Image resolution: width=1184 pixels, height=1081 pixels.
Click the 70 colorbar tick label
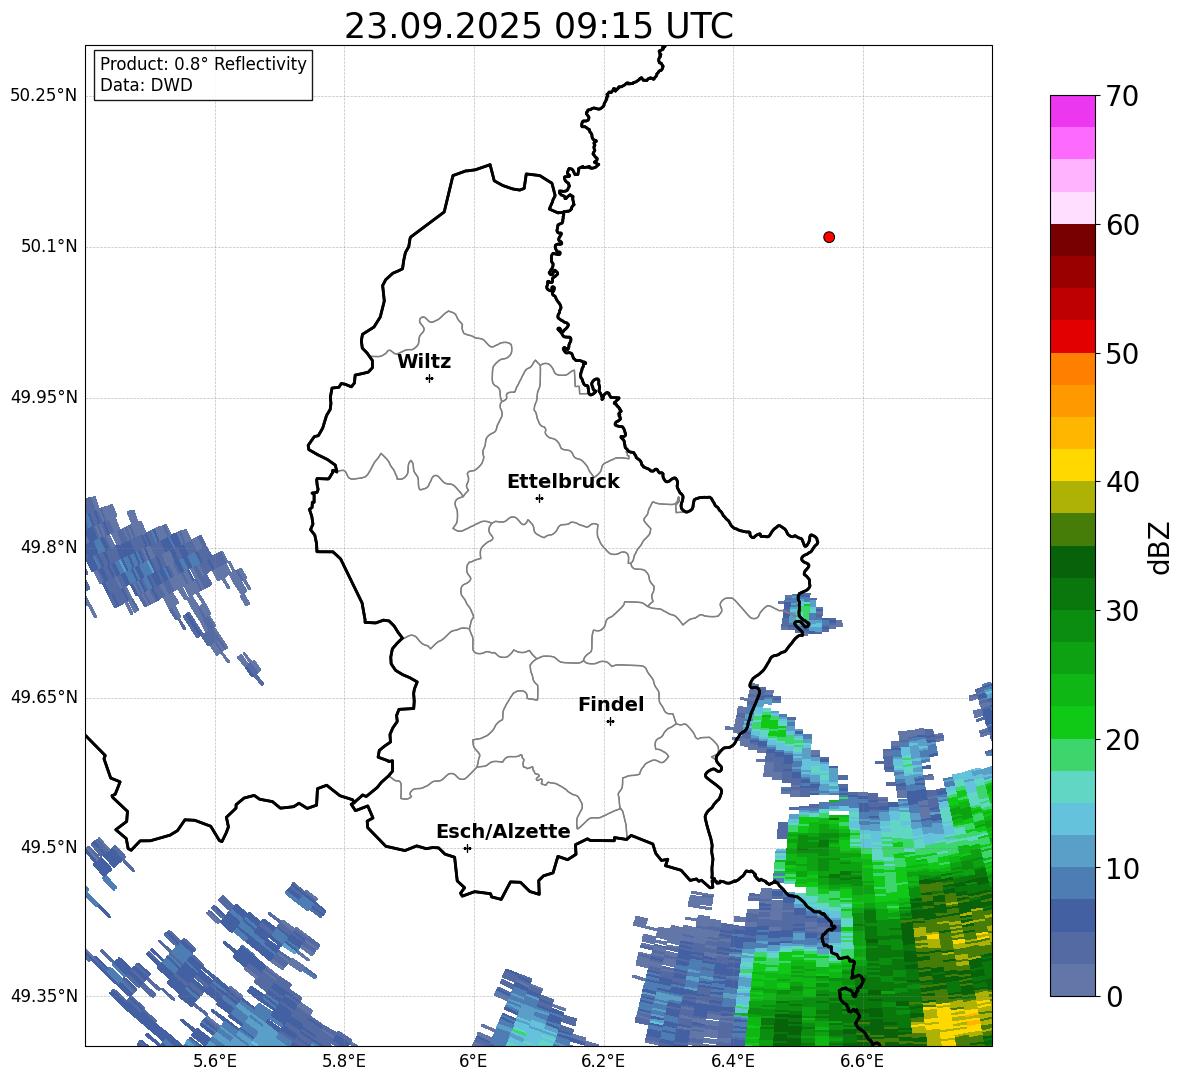[1122, 96]
